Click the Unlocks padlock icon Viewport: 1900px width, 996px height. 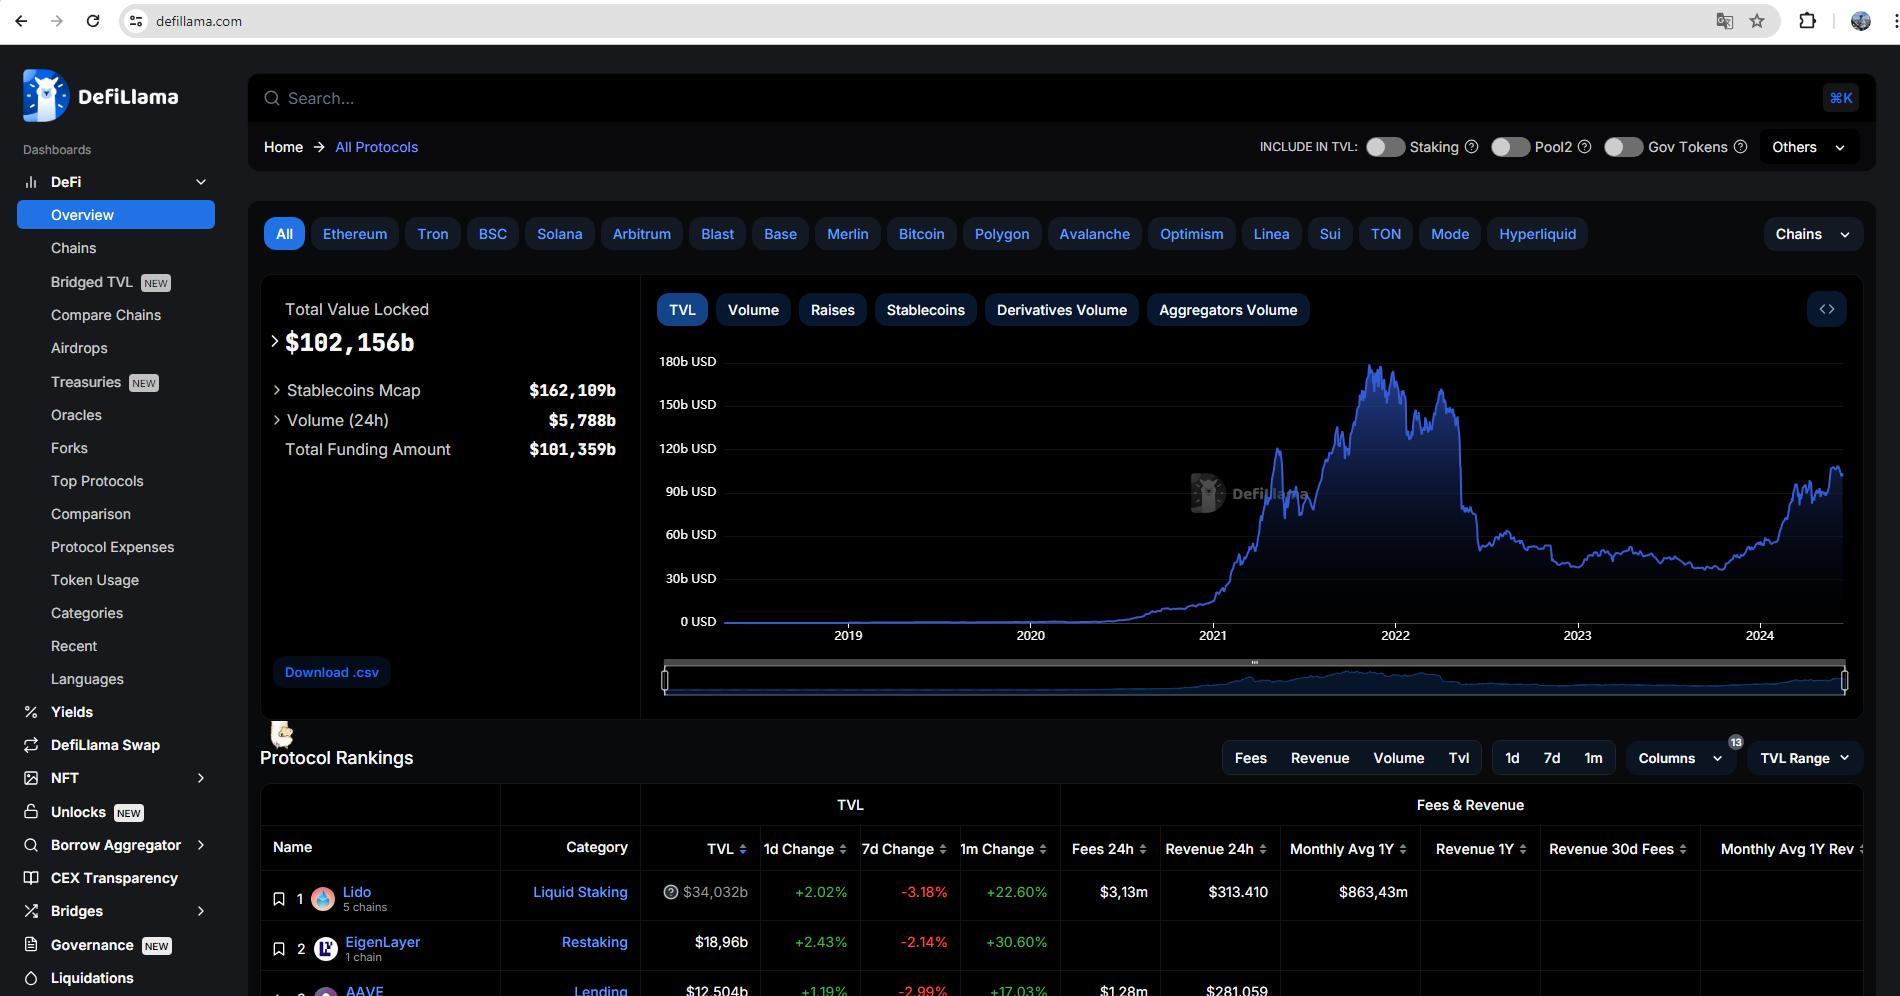[x=31, y=812]
